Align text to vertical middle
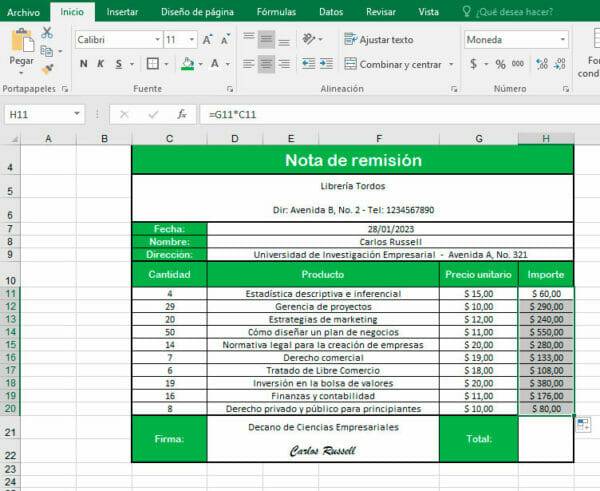Screen dimensions: 600x491 point(266,39)
